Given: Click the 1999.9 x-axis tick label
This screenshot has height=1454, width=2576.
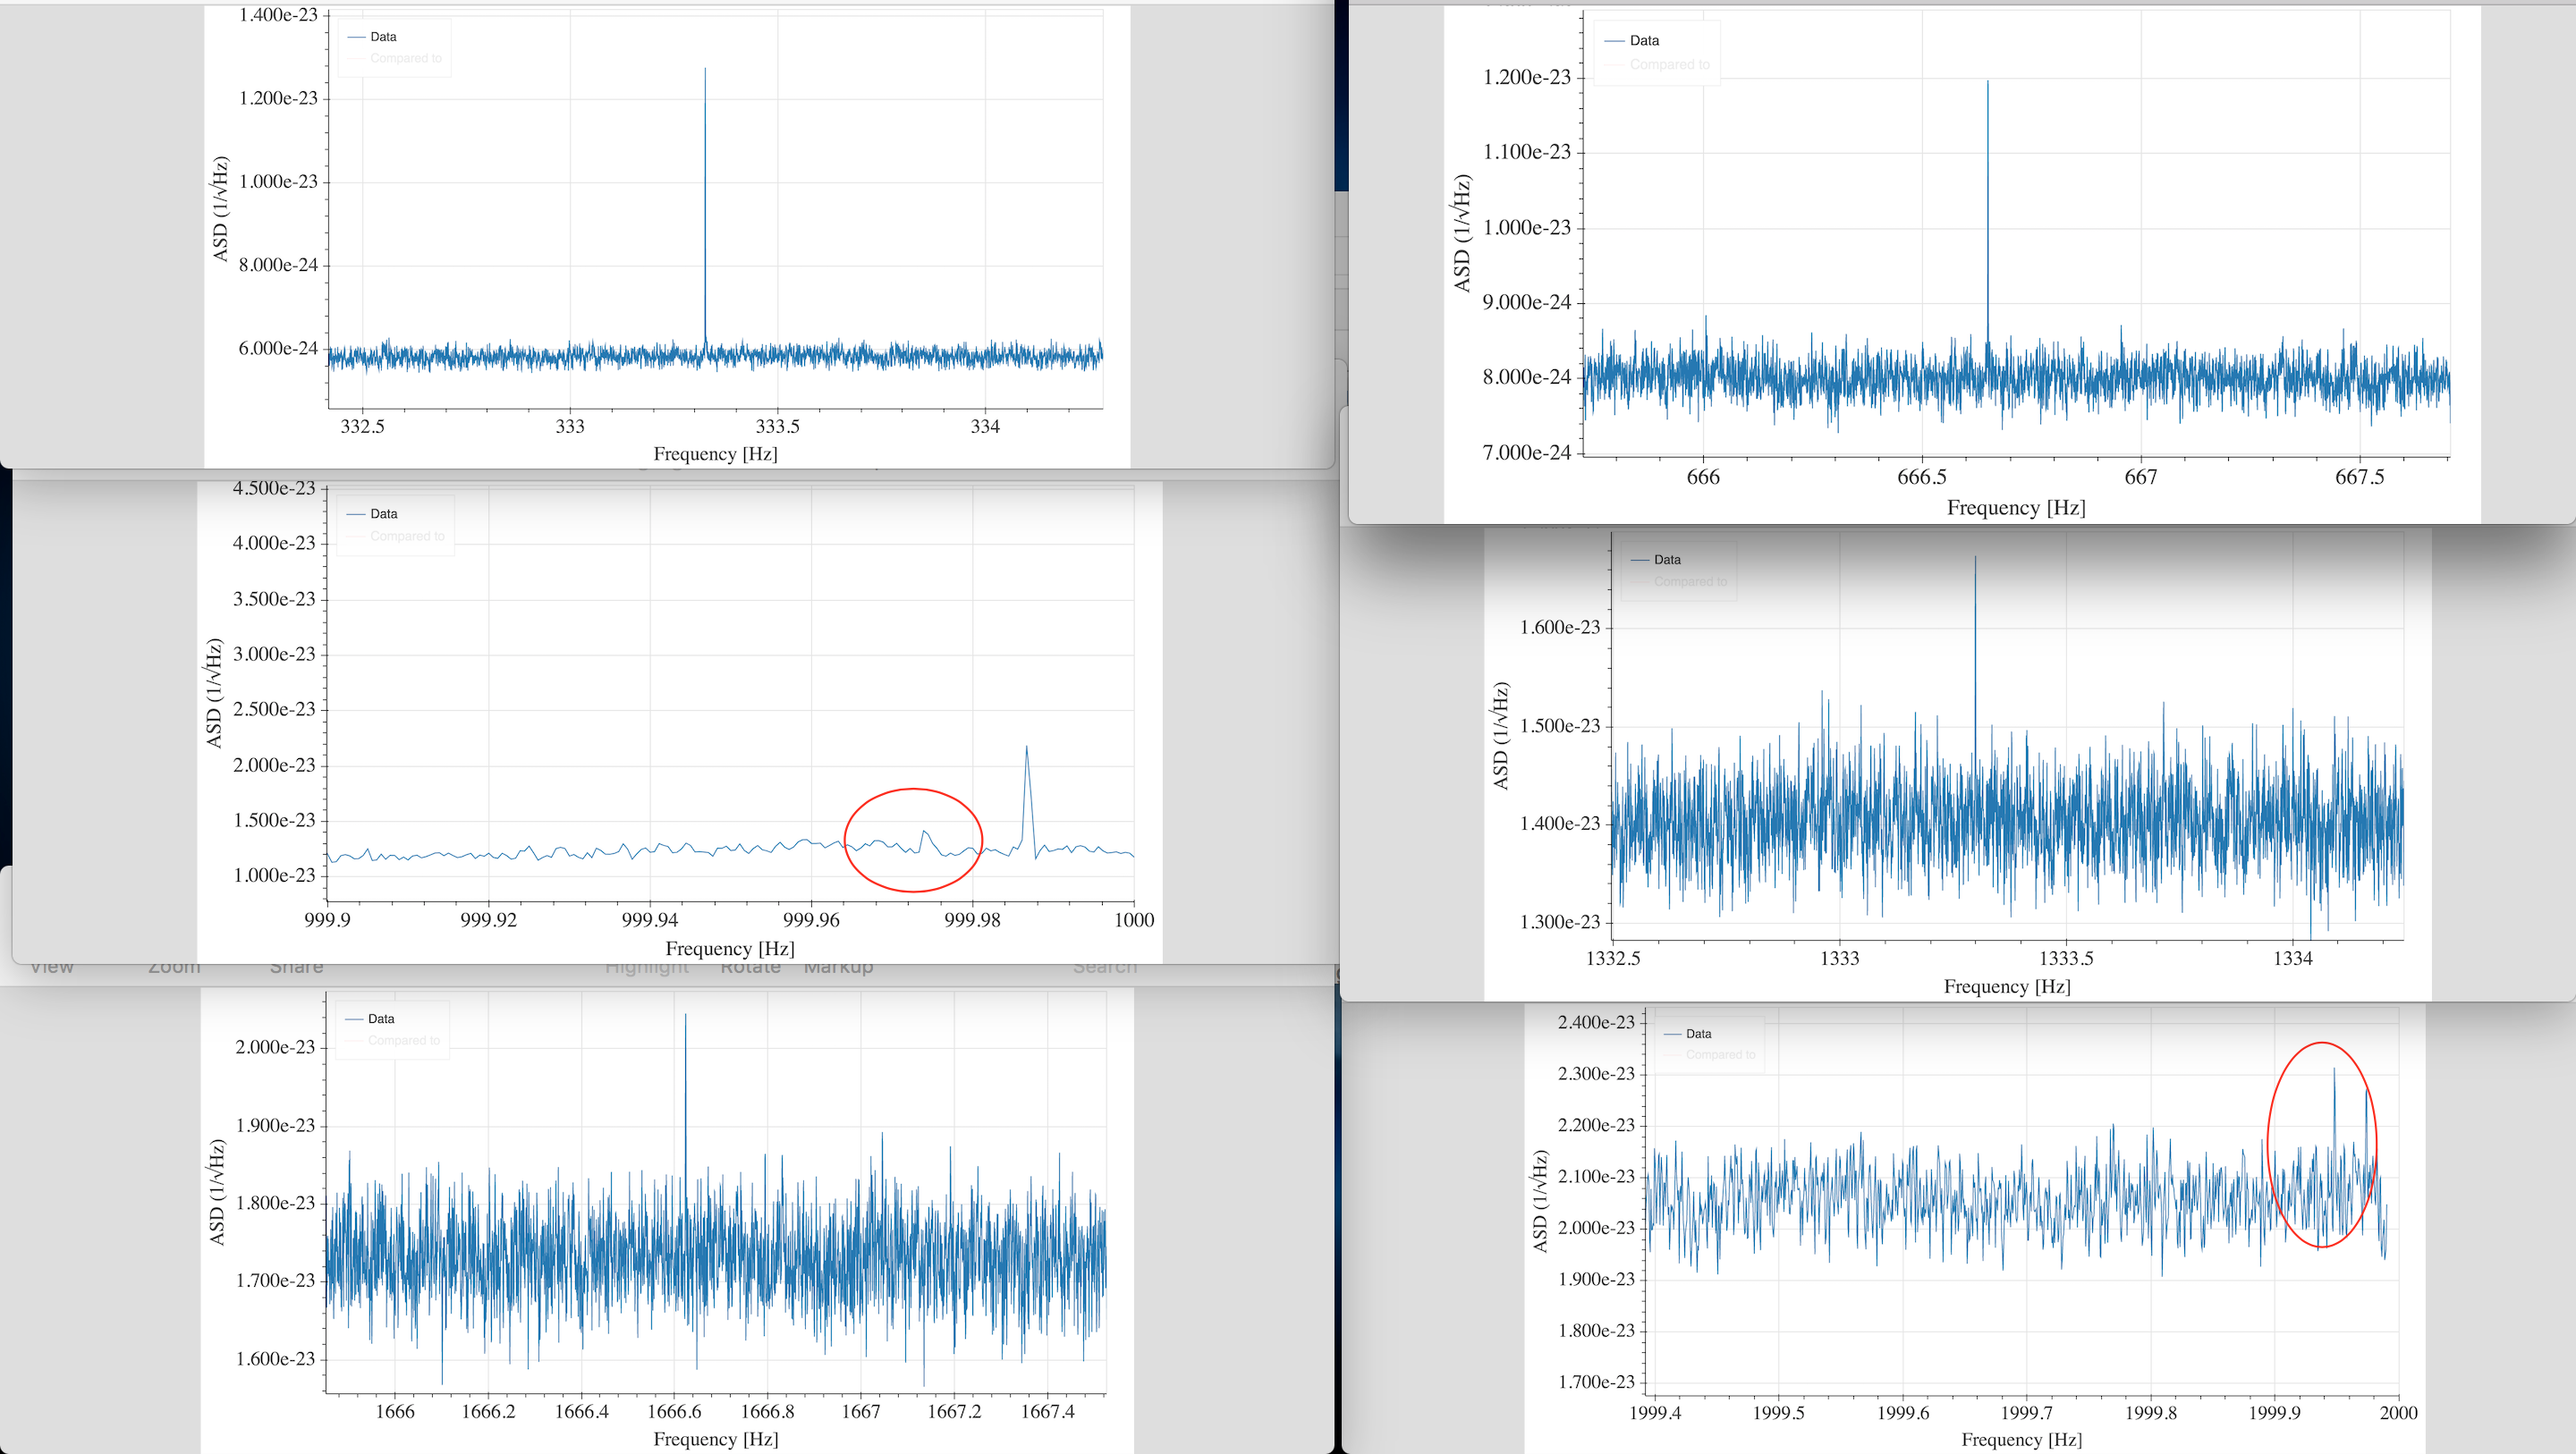Looking at the screenshot, I should coord(2274,1414).
